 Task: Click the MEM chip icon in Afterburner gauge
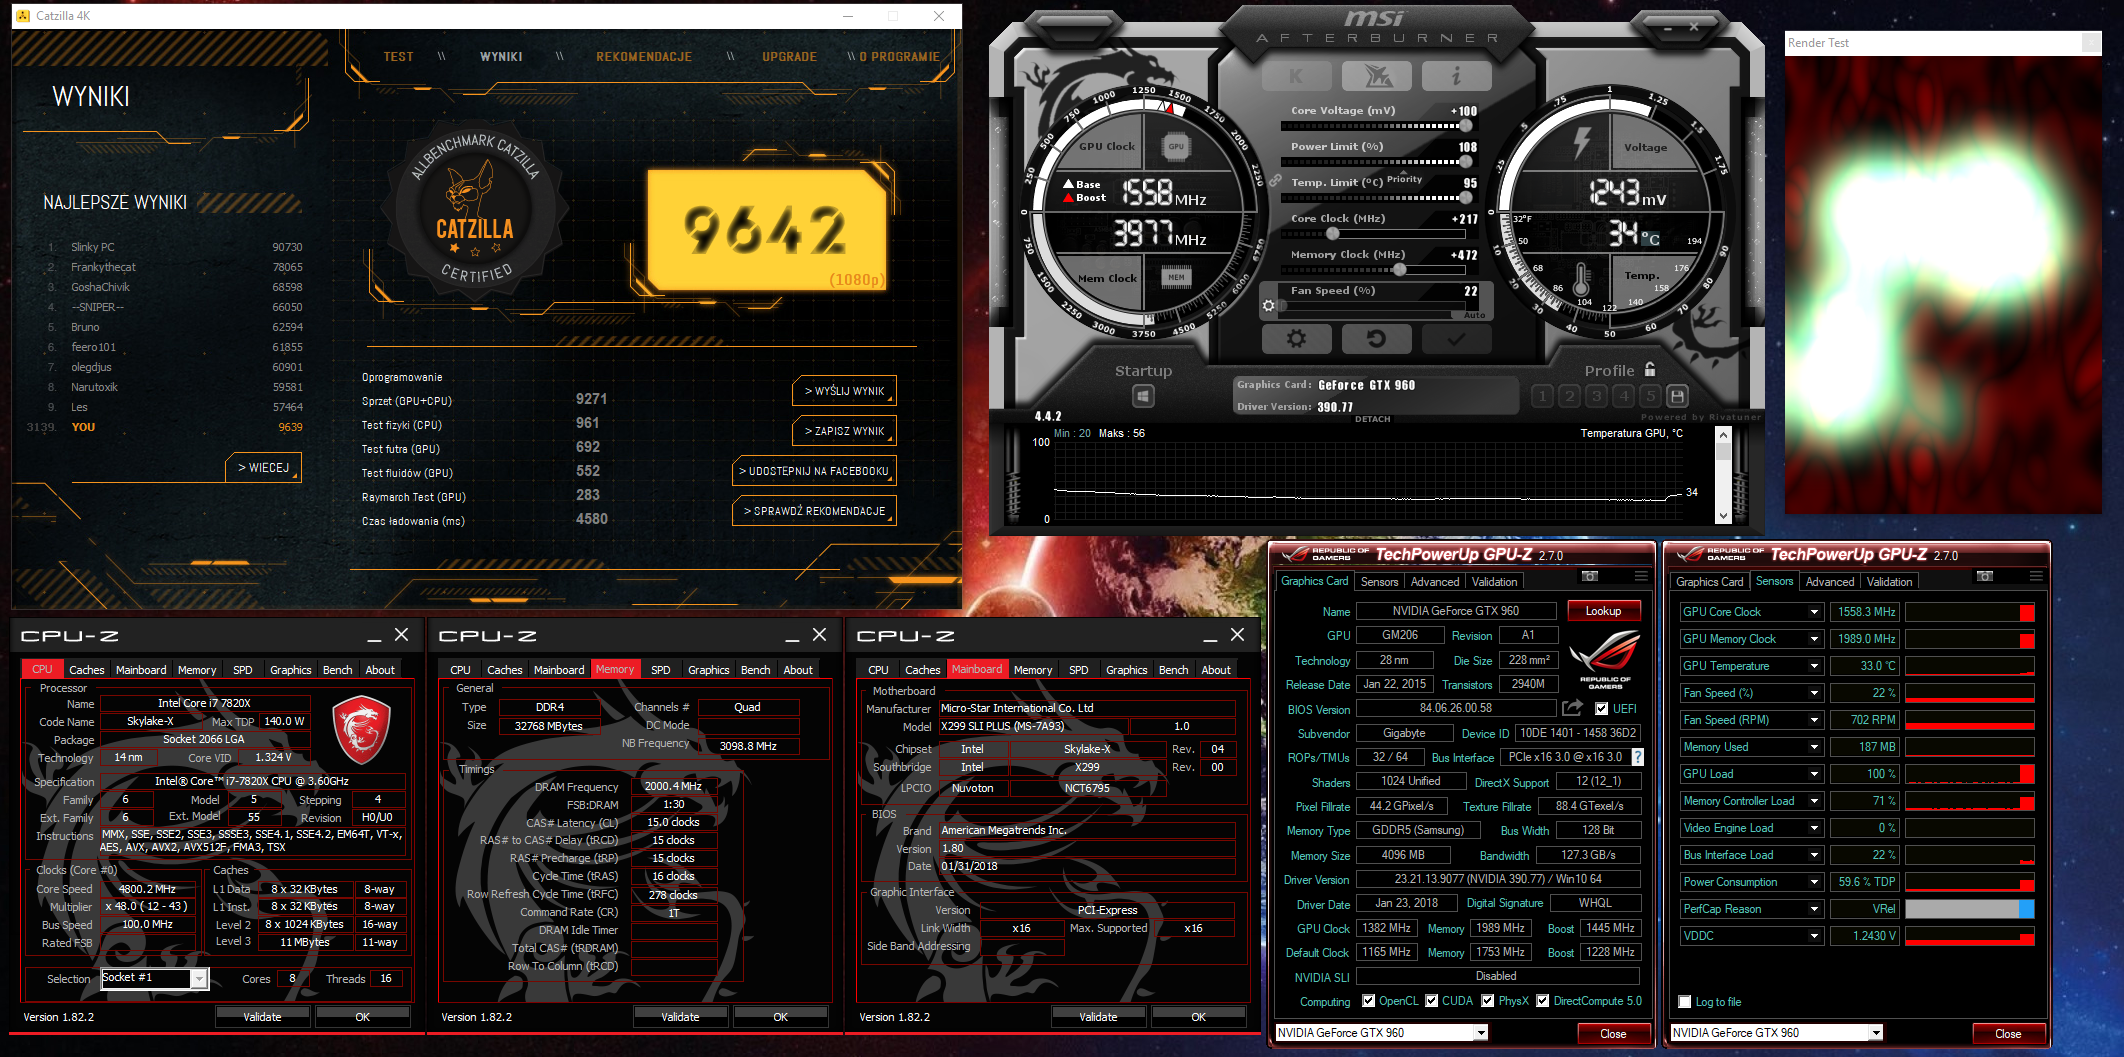point(1176,277)
